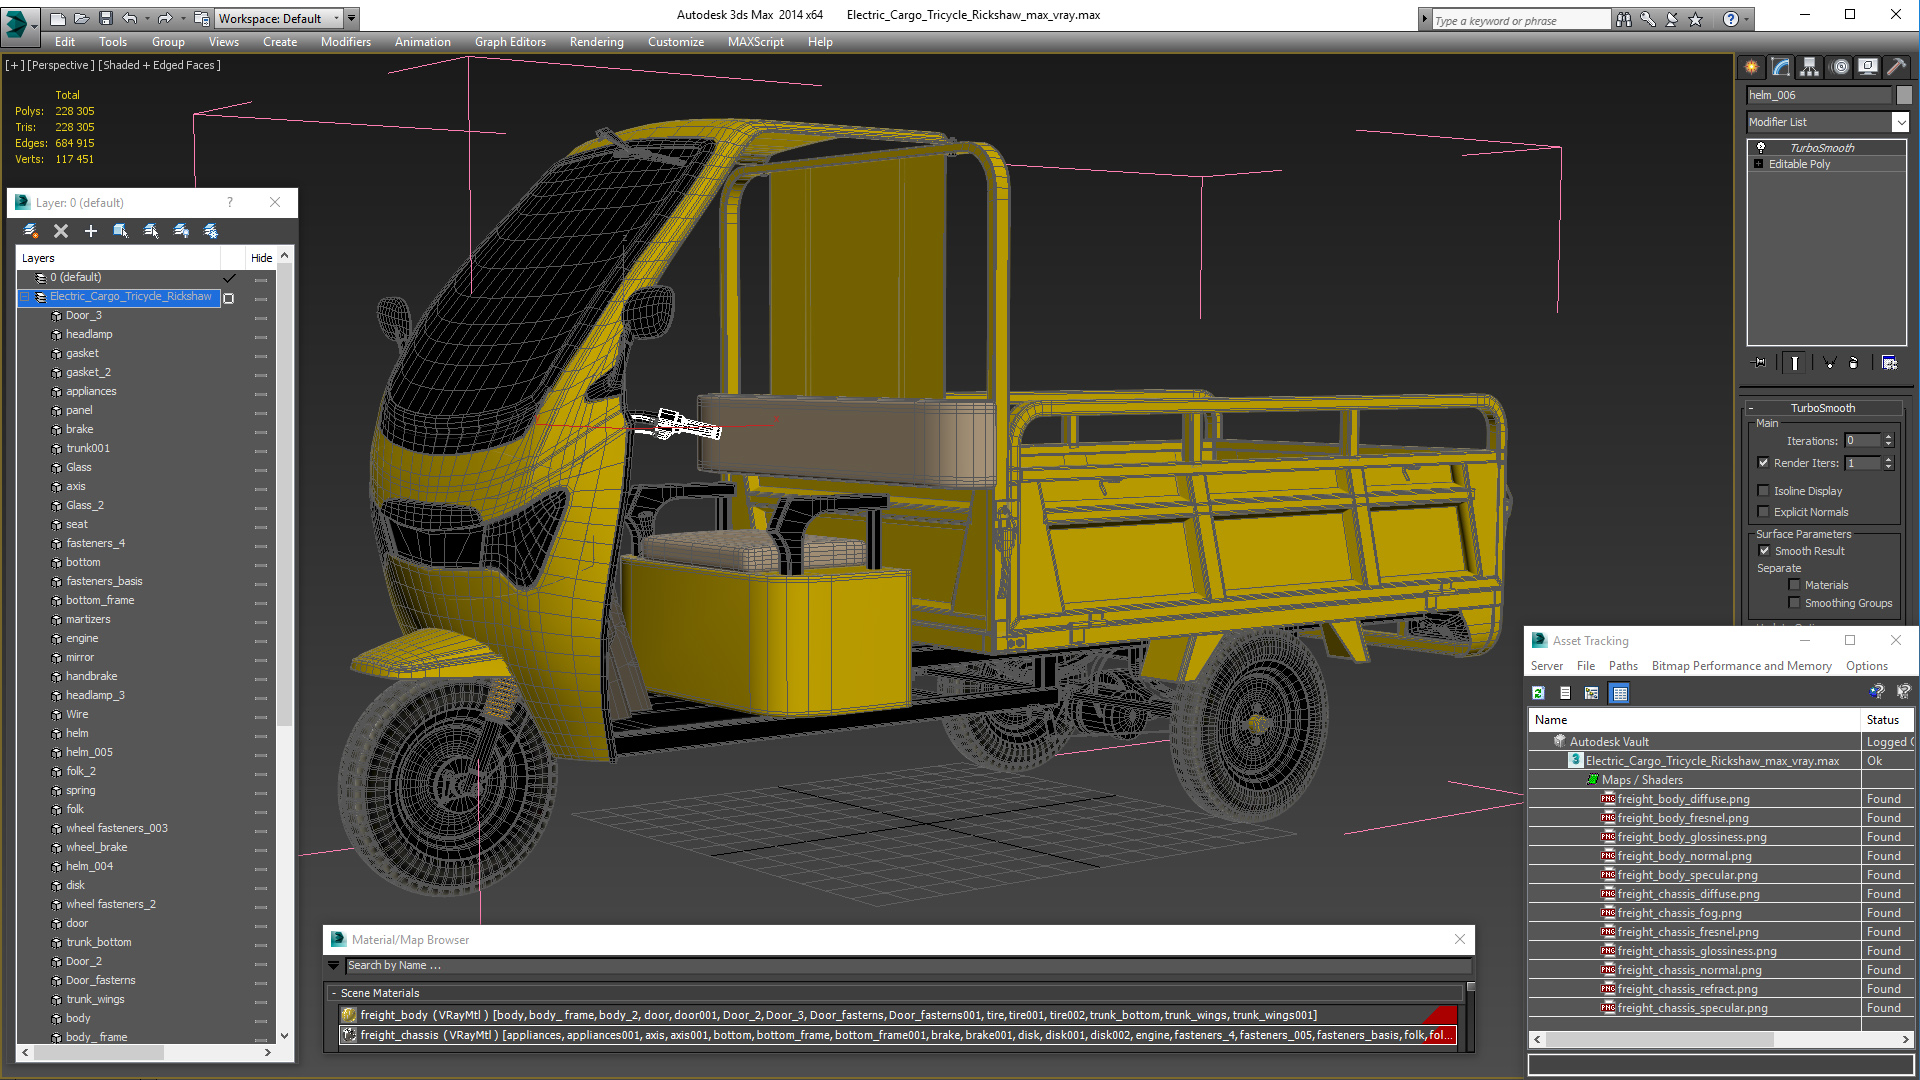Add selected objects to layer plus icon
1920x1080 pixels.
coord(91,231)
